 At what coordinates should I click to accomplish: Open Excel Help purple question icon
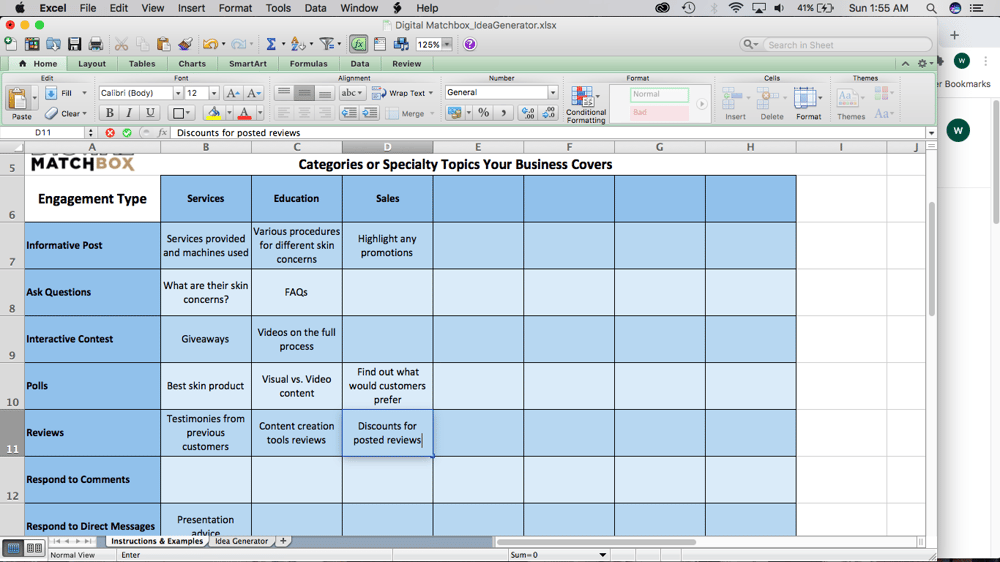click(470, 44)
